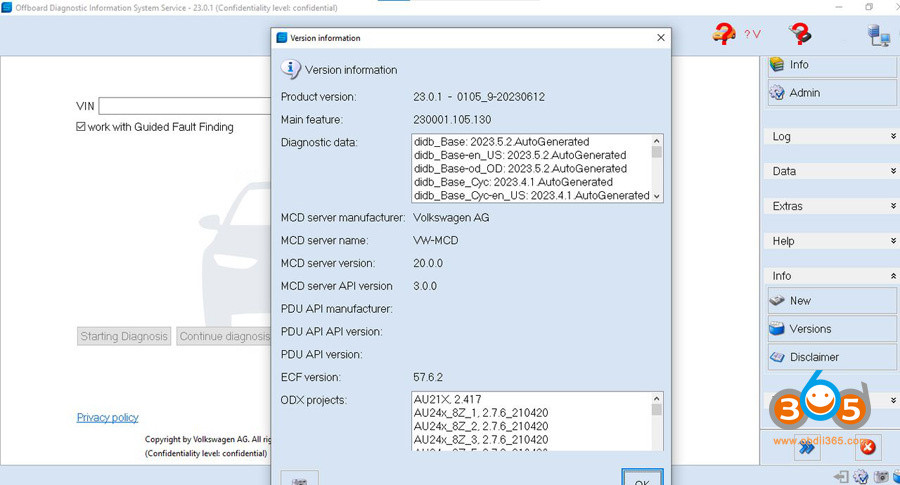Open the Disclaimer button
This screenshot has height=485, width=900.
(832, 357)
